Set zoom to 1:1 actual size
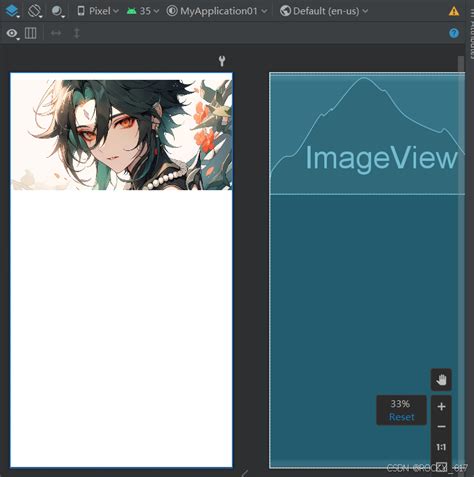Viewport: 474px width, 477px height. (x=441, y=447)
